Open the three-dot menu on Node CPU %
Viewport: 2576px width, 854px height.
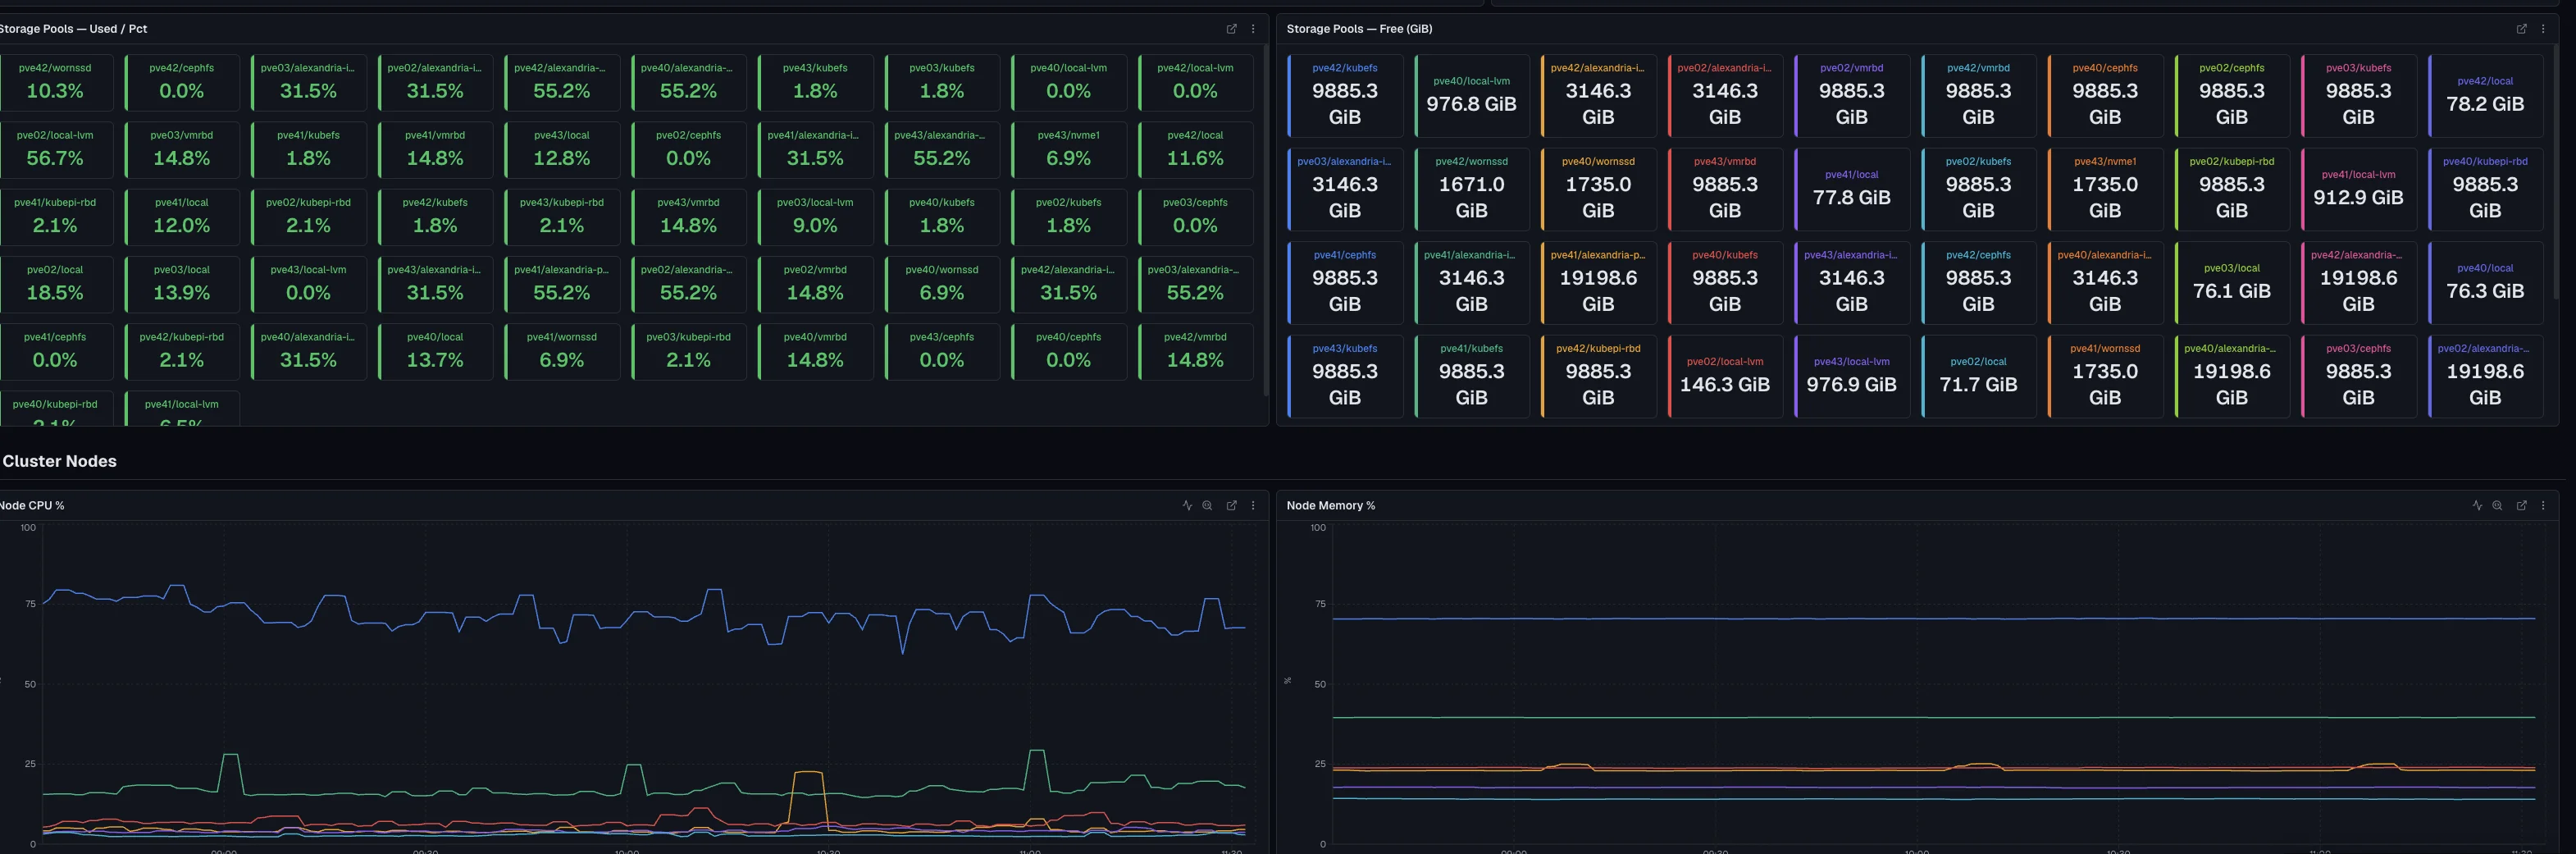(1253, 505)
